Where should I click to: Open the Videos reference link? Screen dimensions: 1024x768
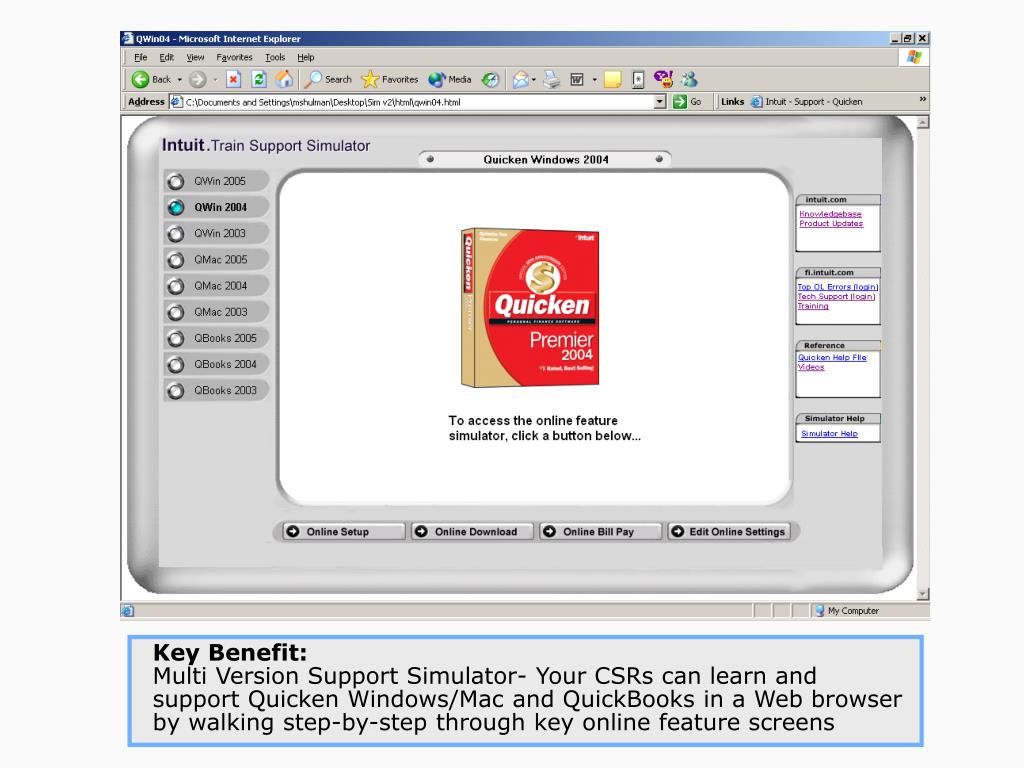[x=810, y=367]
